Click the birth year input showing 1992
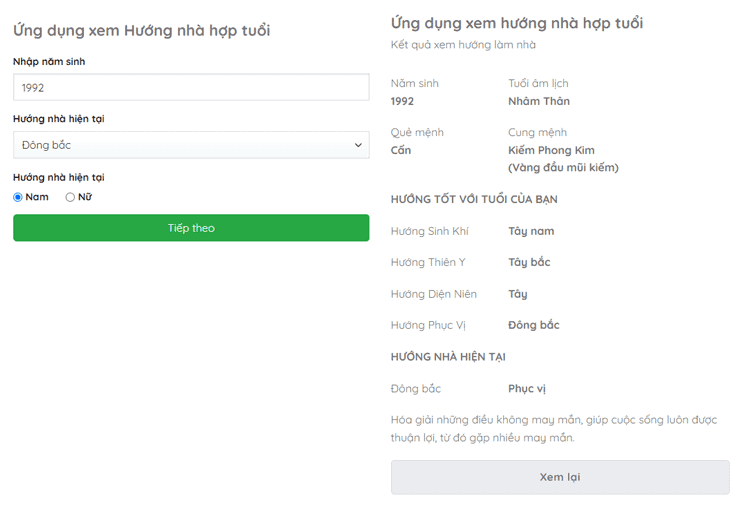Image resolution: width=747 pixels, height=507 pixels. pos(191,87)
